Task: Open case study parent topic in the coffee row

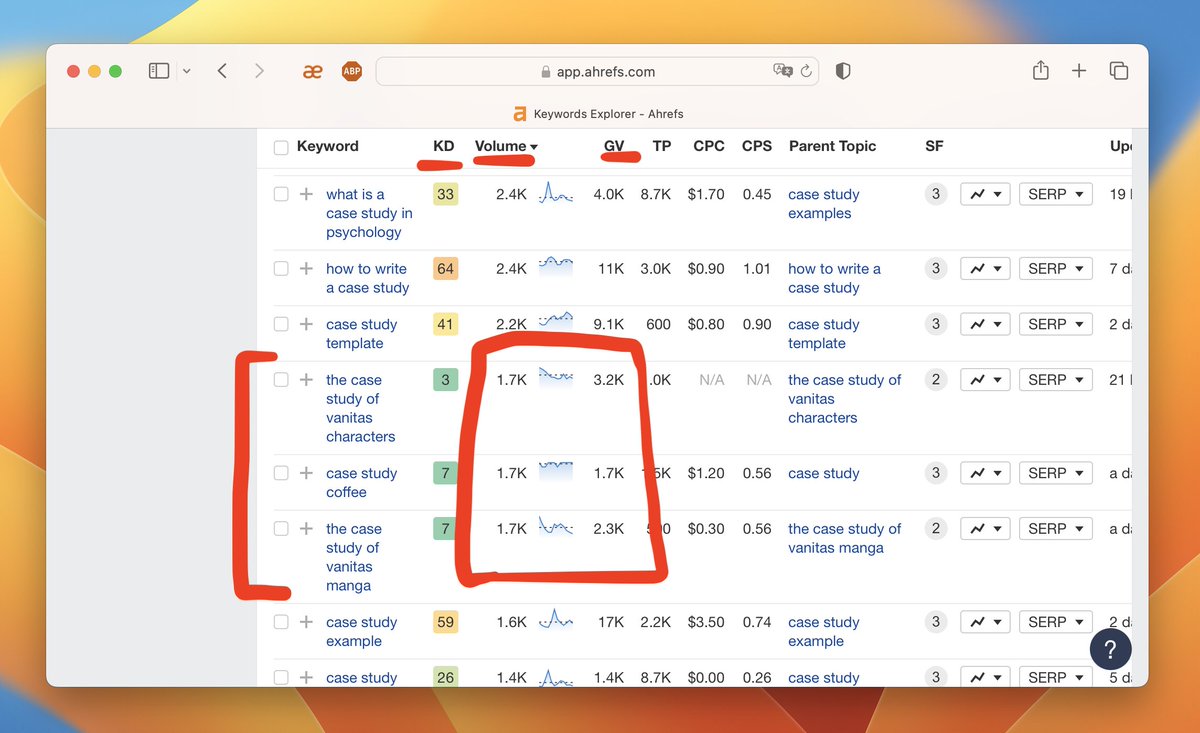Action: (823, 473)
